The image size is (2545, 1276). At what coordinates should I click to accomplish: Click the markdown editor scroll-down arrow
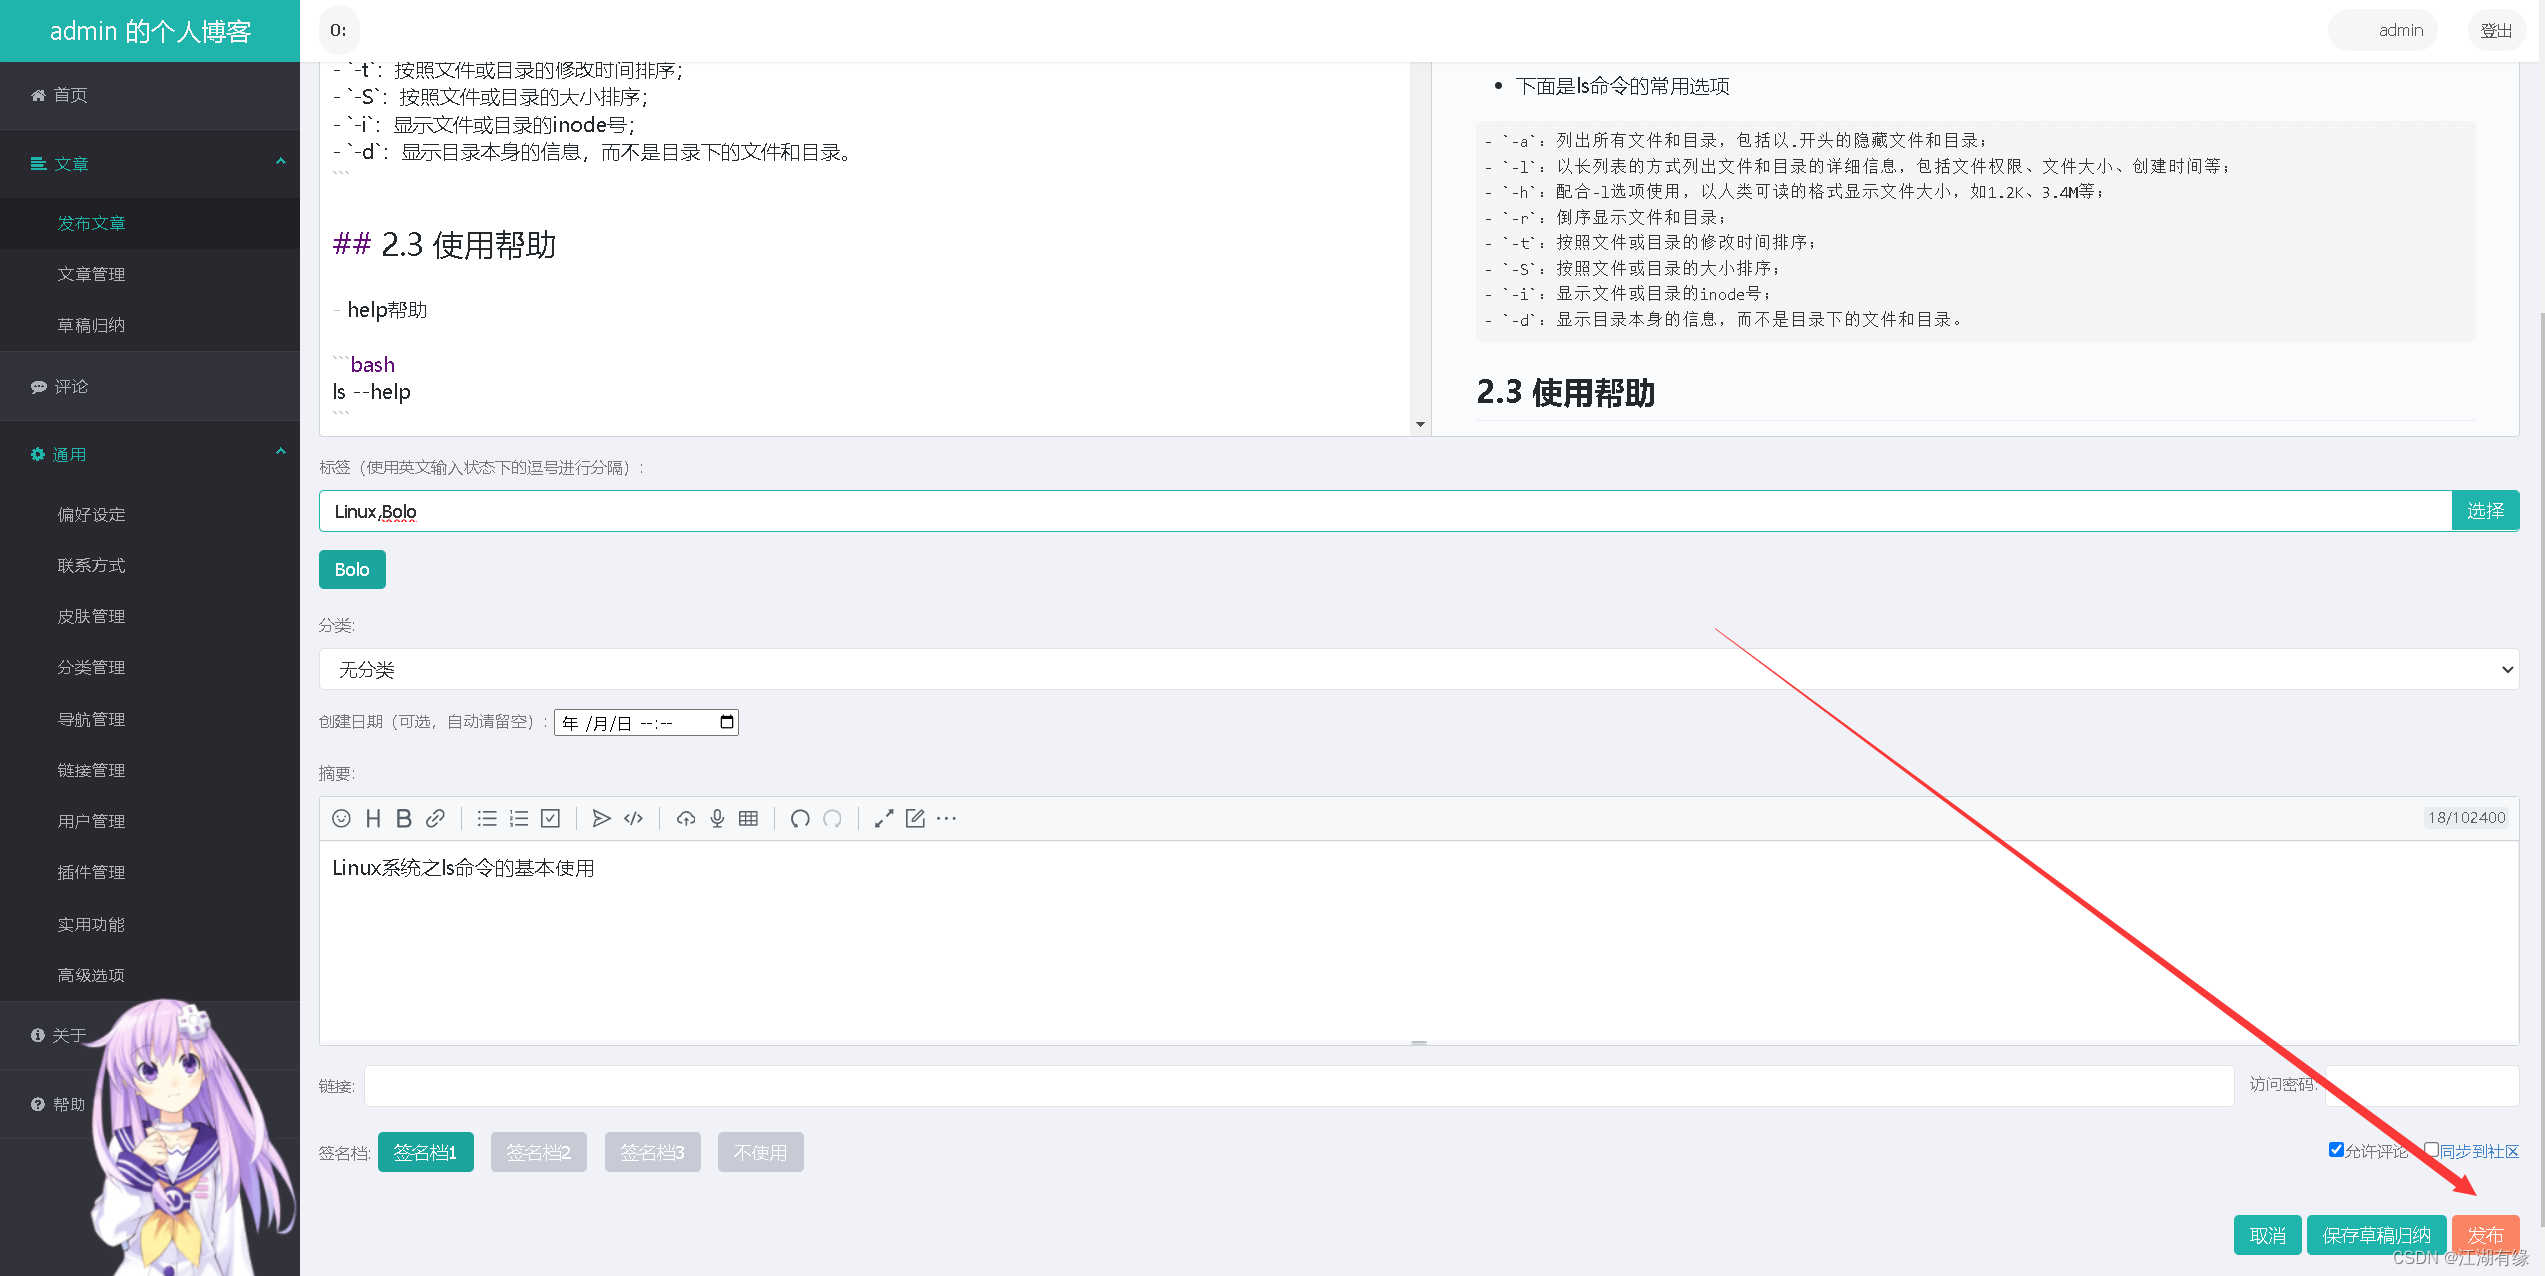pos(1420,425)
